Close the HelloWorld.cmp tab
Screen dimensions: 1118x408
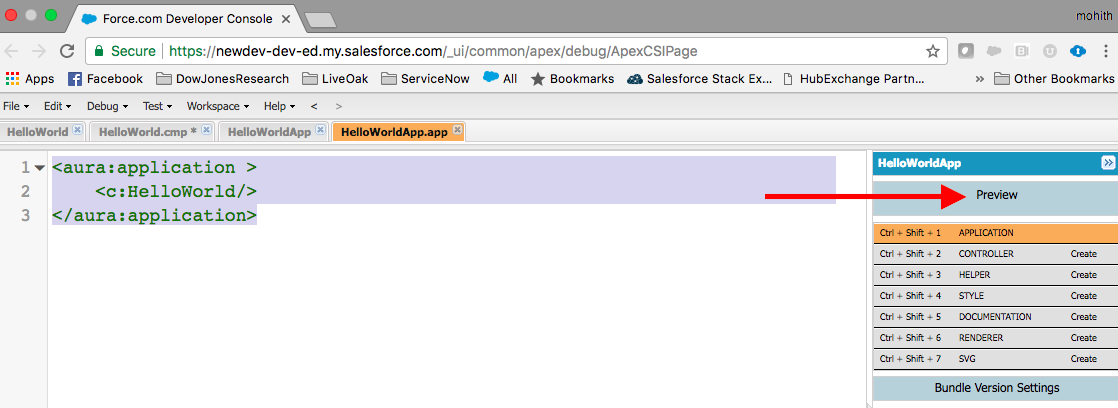point(206,130)
